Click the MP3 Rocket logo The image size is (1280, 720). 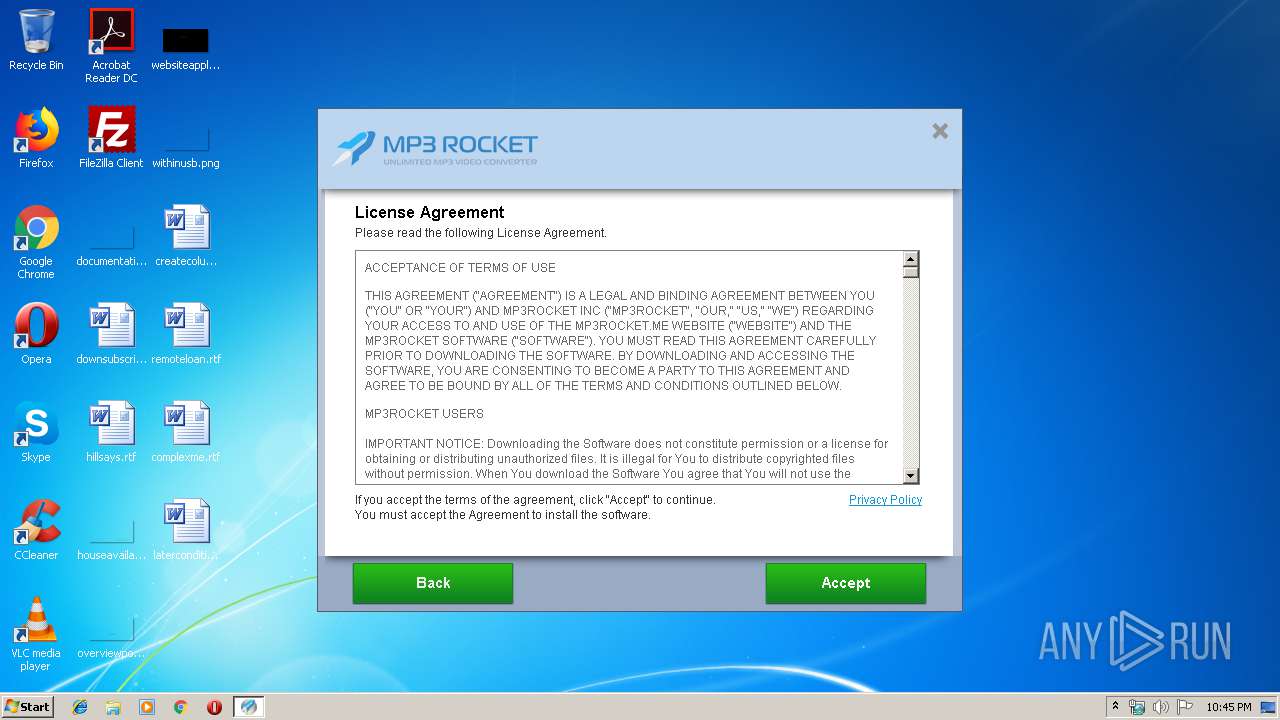pyautogui.click(x=436, y=148)
